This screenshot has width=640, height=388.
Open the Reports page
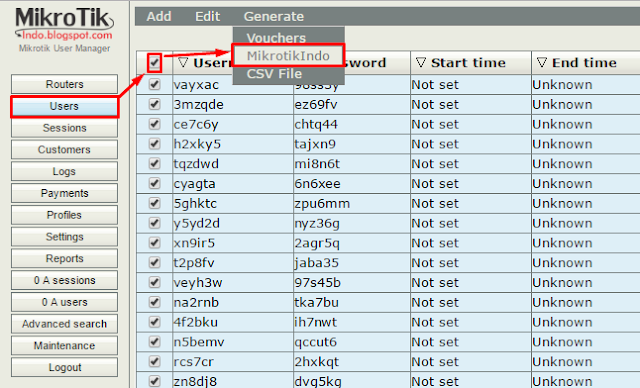pyautogui.click(x=64, y=258)
